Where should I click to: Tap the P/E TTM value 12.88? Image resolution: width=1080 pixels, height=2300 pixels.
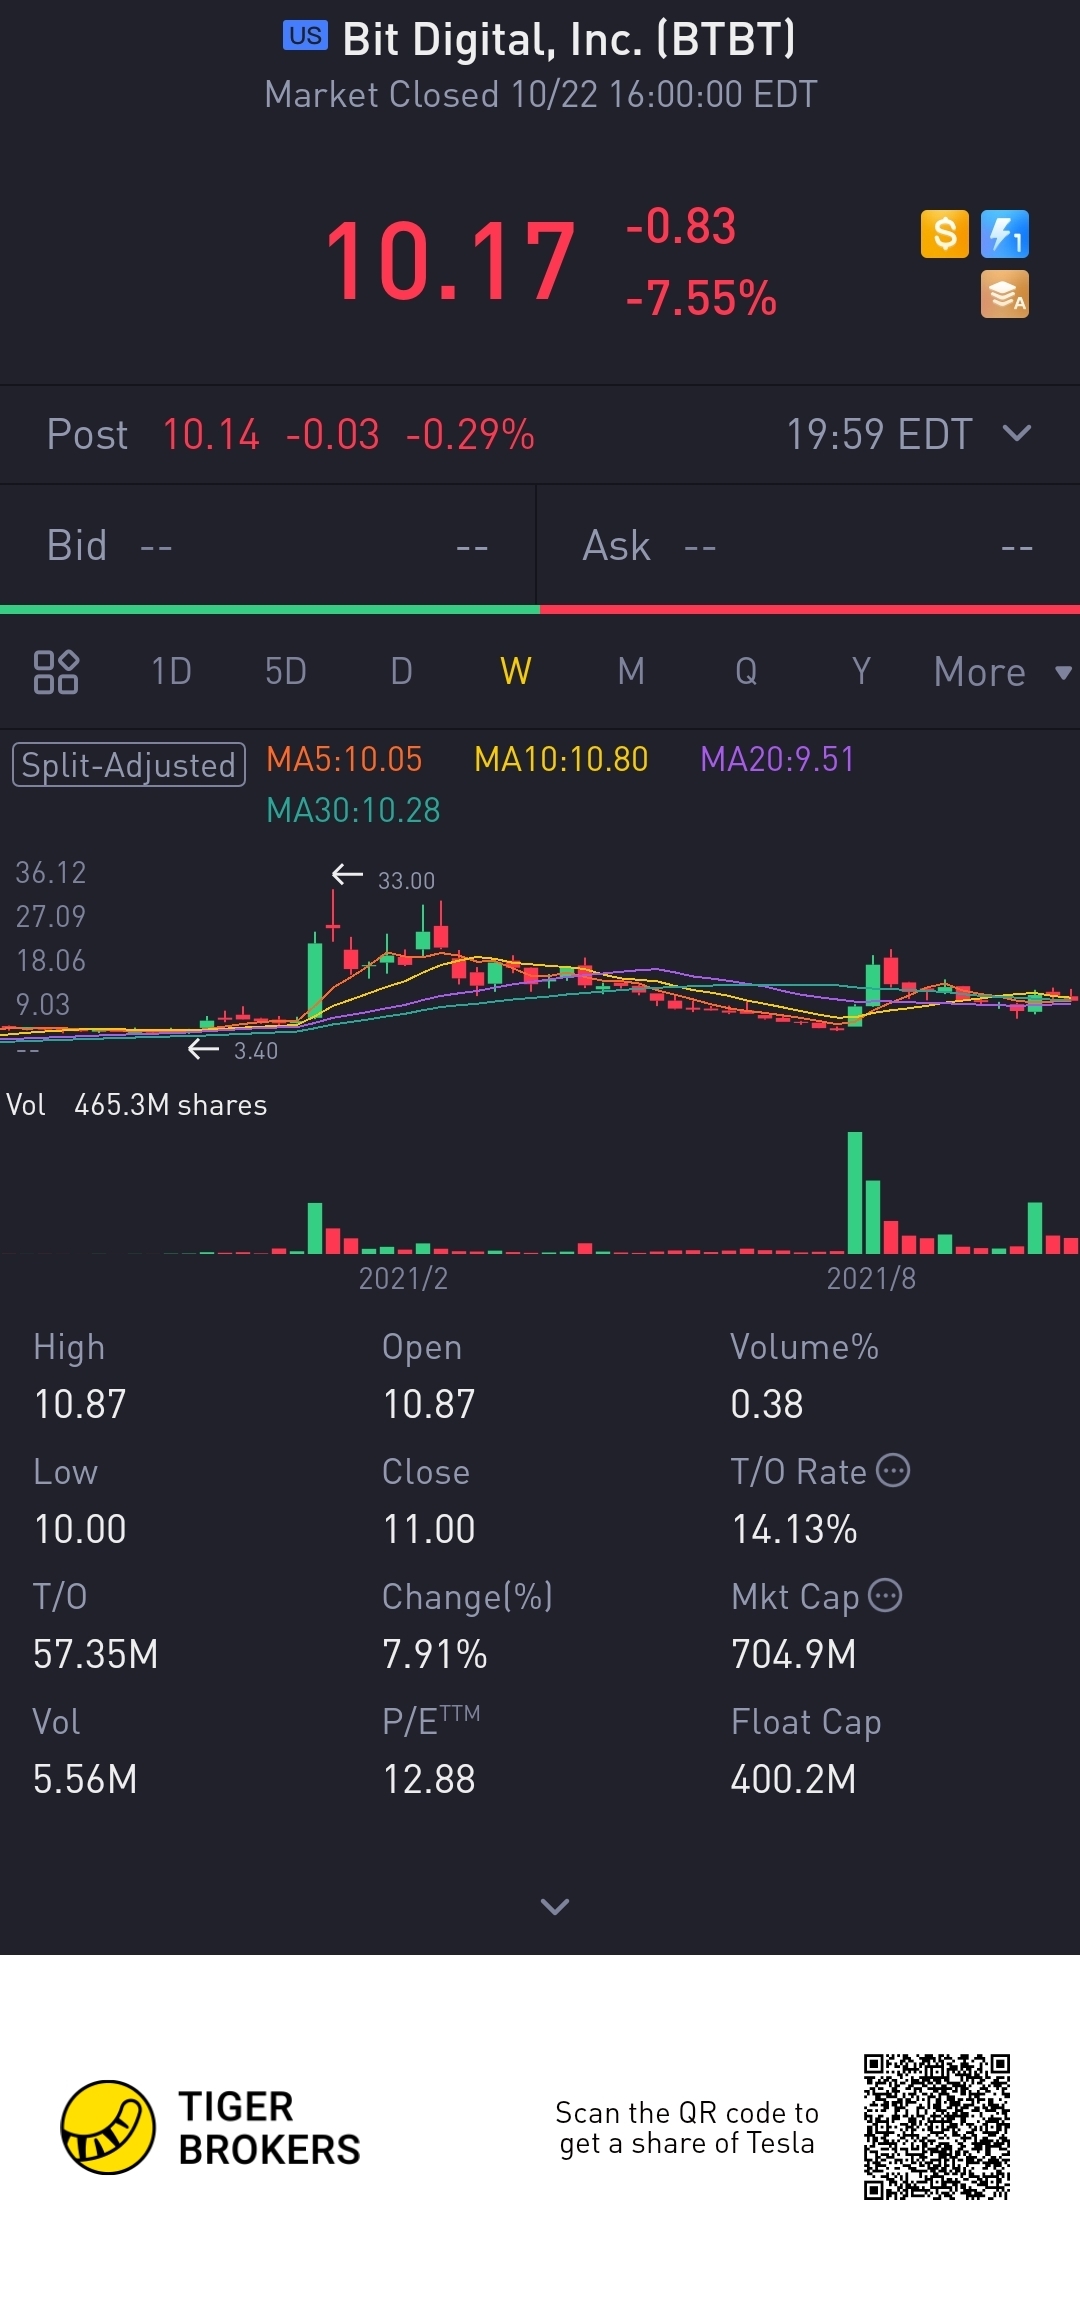[x=429, y=1779]
